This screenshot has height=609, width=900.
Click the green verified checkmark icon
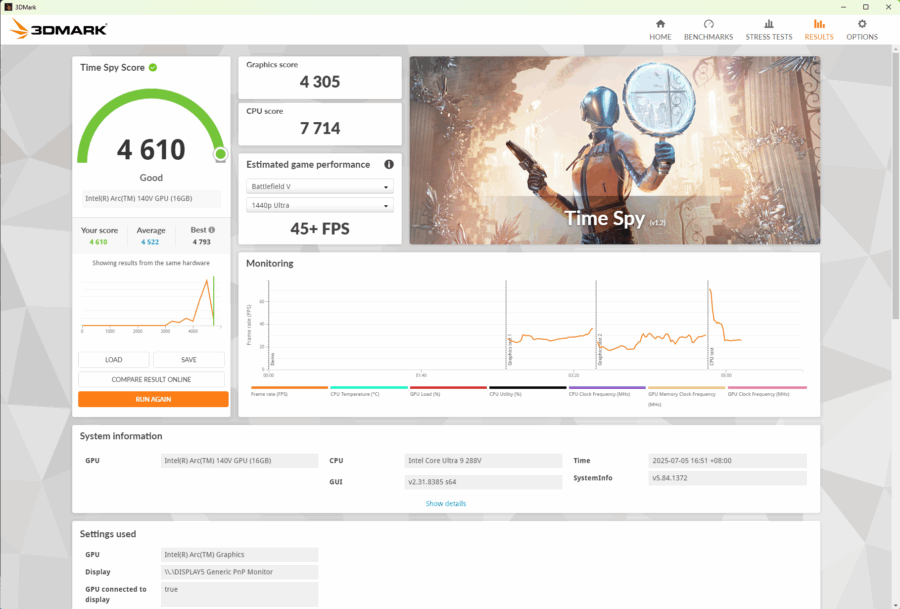coord(153,67)
